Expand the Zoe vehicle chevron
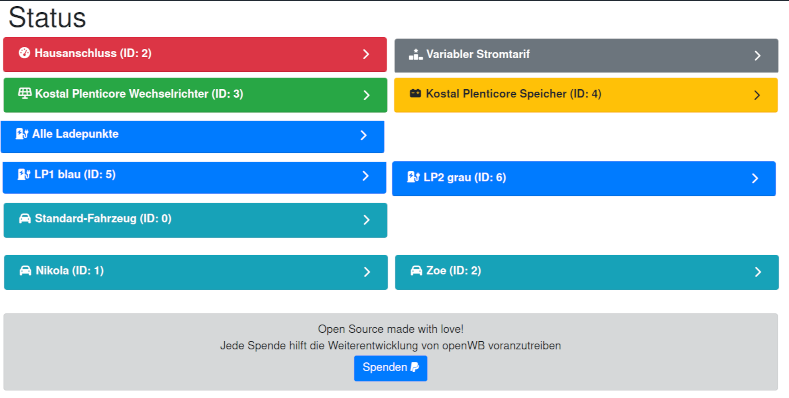Image resolution: width=789 pixels, height=398 pixels. [x=758, y=272]
